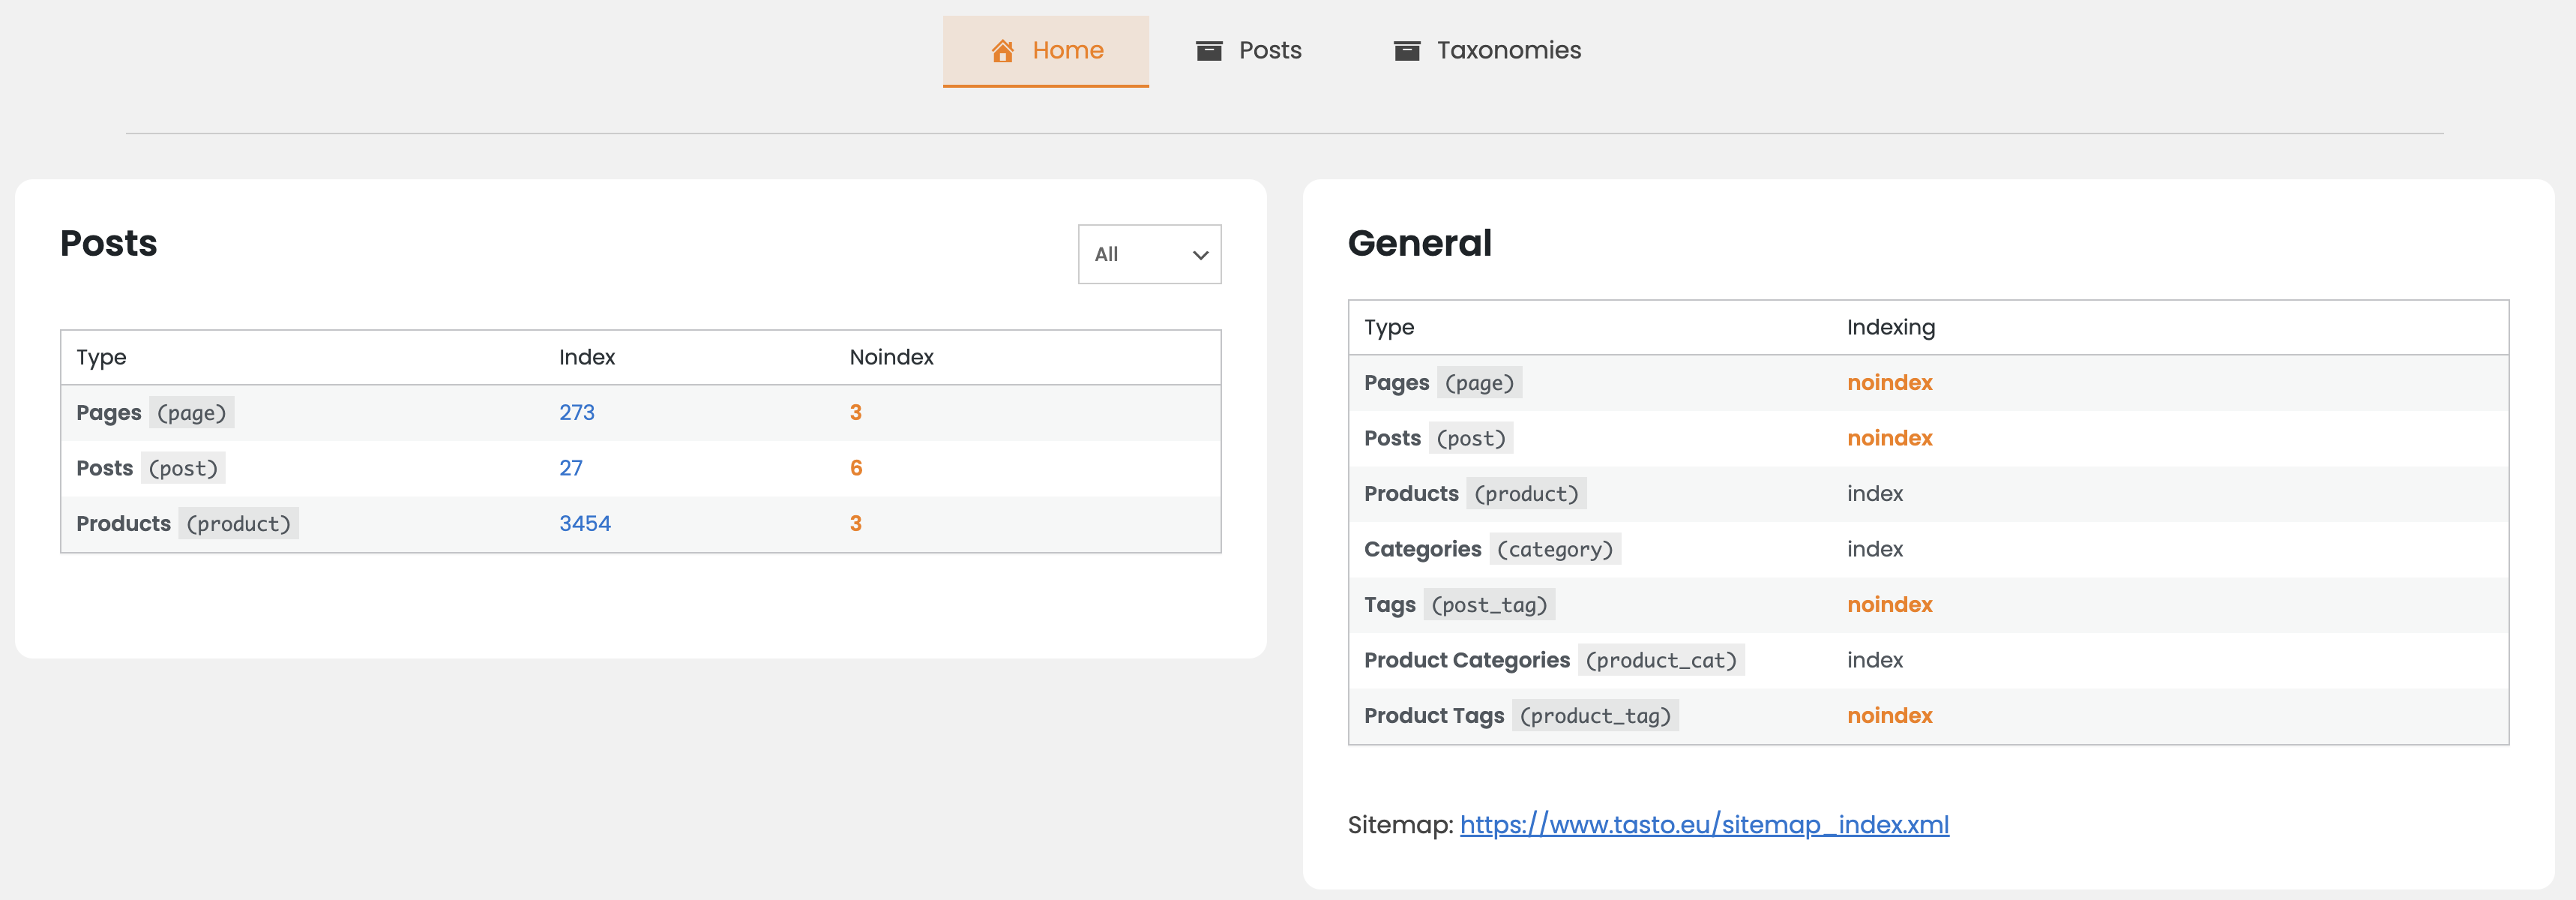Switch to the Taxonomies tab
Image resolution: width=2576 pixels, height=900 pixels.
click(x=1508, y=51)
